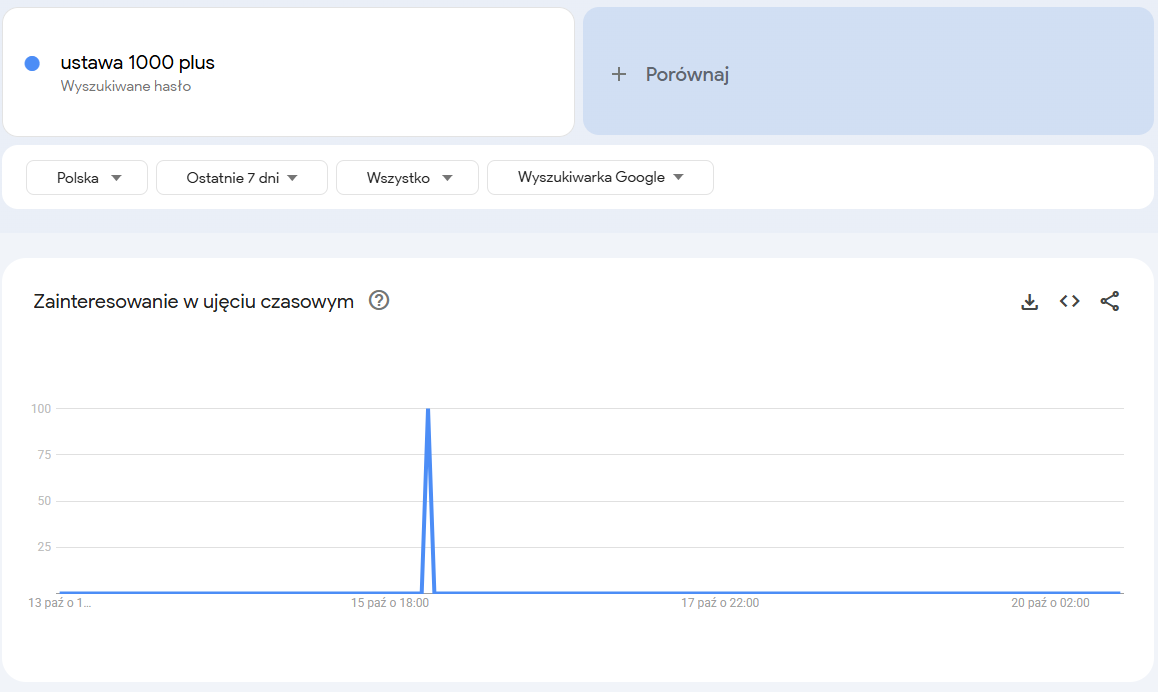This screenshot has width=1158, height=692.
Task: Download the interest over time chart data
Action: (x=1029, y=301)
